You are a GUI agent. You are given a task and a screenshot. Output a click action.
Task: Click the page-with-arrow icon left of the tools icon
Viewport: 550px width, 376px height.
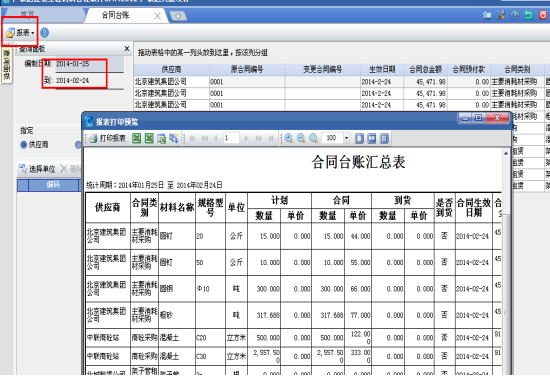pos(487,15)
